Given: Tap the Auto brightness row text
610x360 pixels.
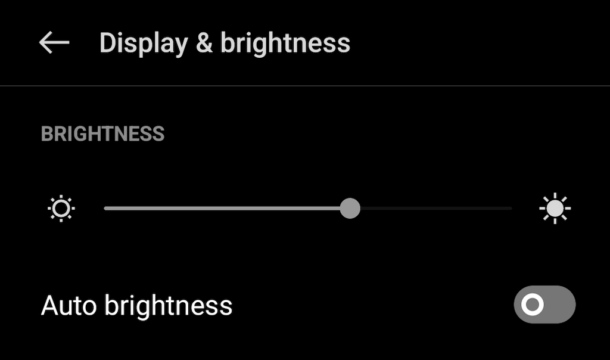Looking at the screenshot, I should click(x=137, y=306).
